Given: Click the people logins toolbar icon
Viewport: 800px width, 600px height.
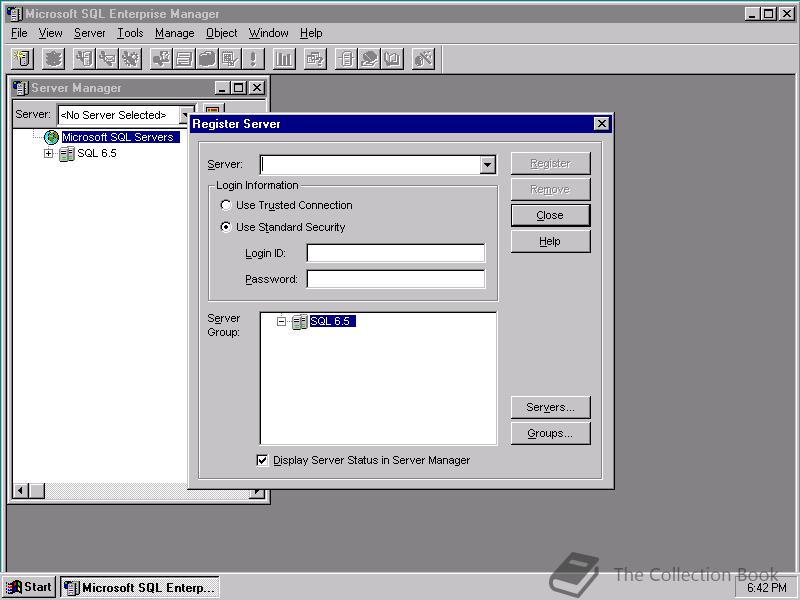Looking at the screenshot, I should [x=161, y=59].
